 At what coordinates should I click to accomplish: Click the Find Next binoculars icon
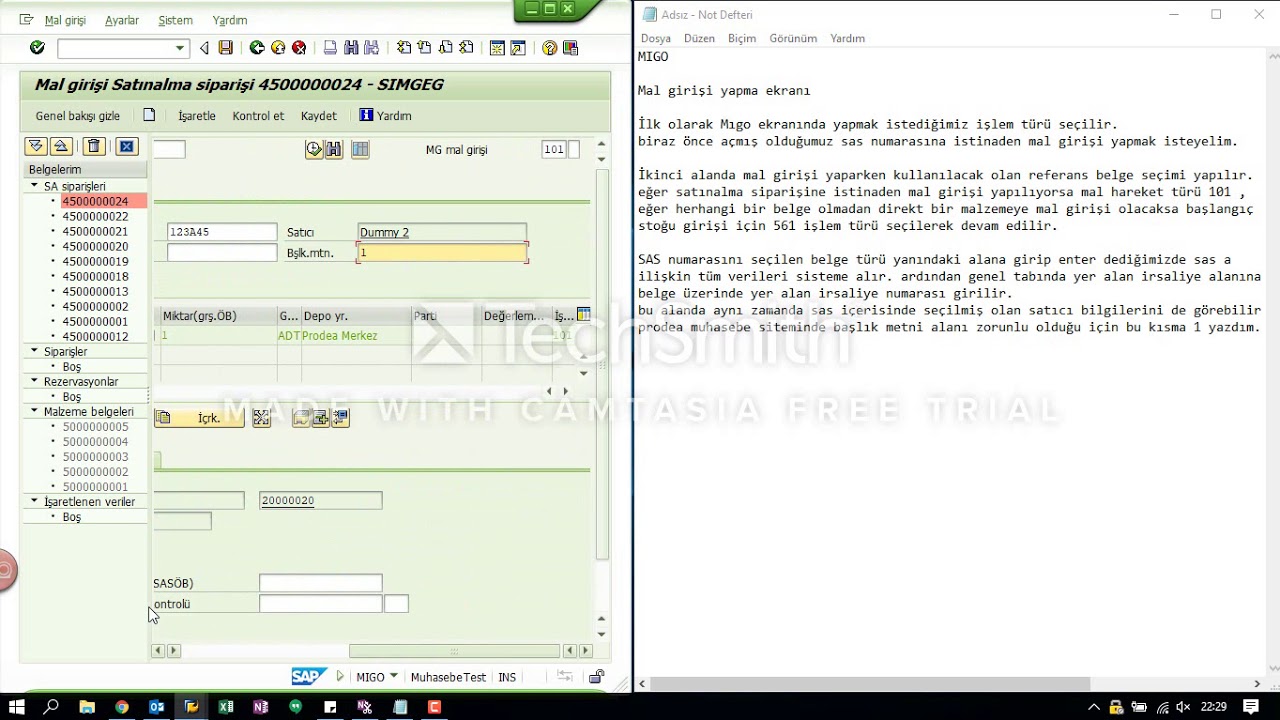pyautogui.click(x=371, y=48)
